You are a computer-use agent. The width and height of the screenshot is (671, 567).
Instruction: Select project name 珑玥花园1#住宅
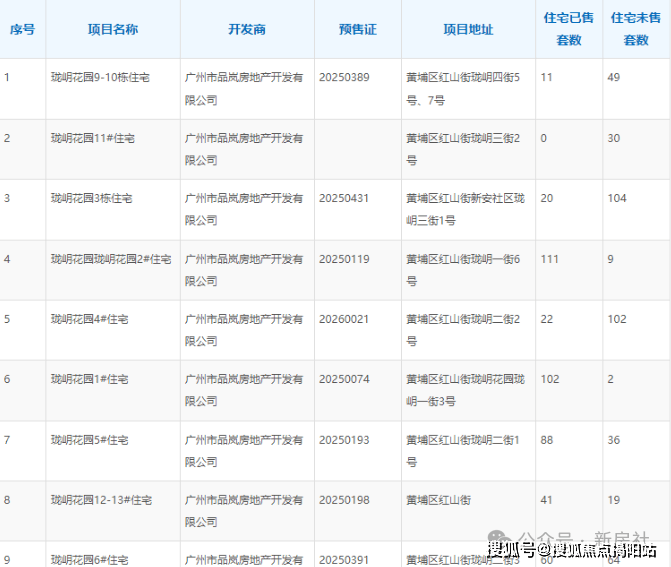click(x=89, y=379)
